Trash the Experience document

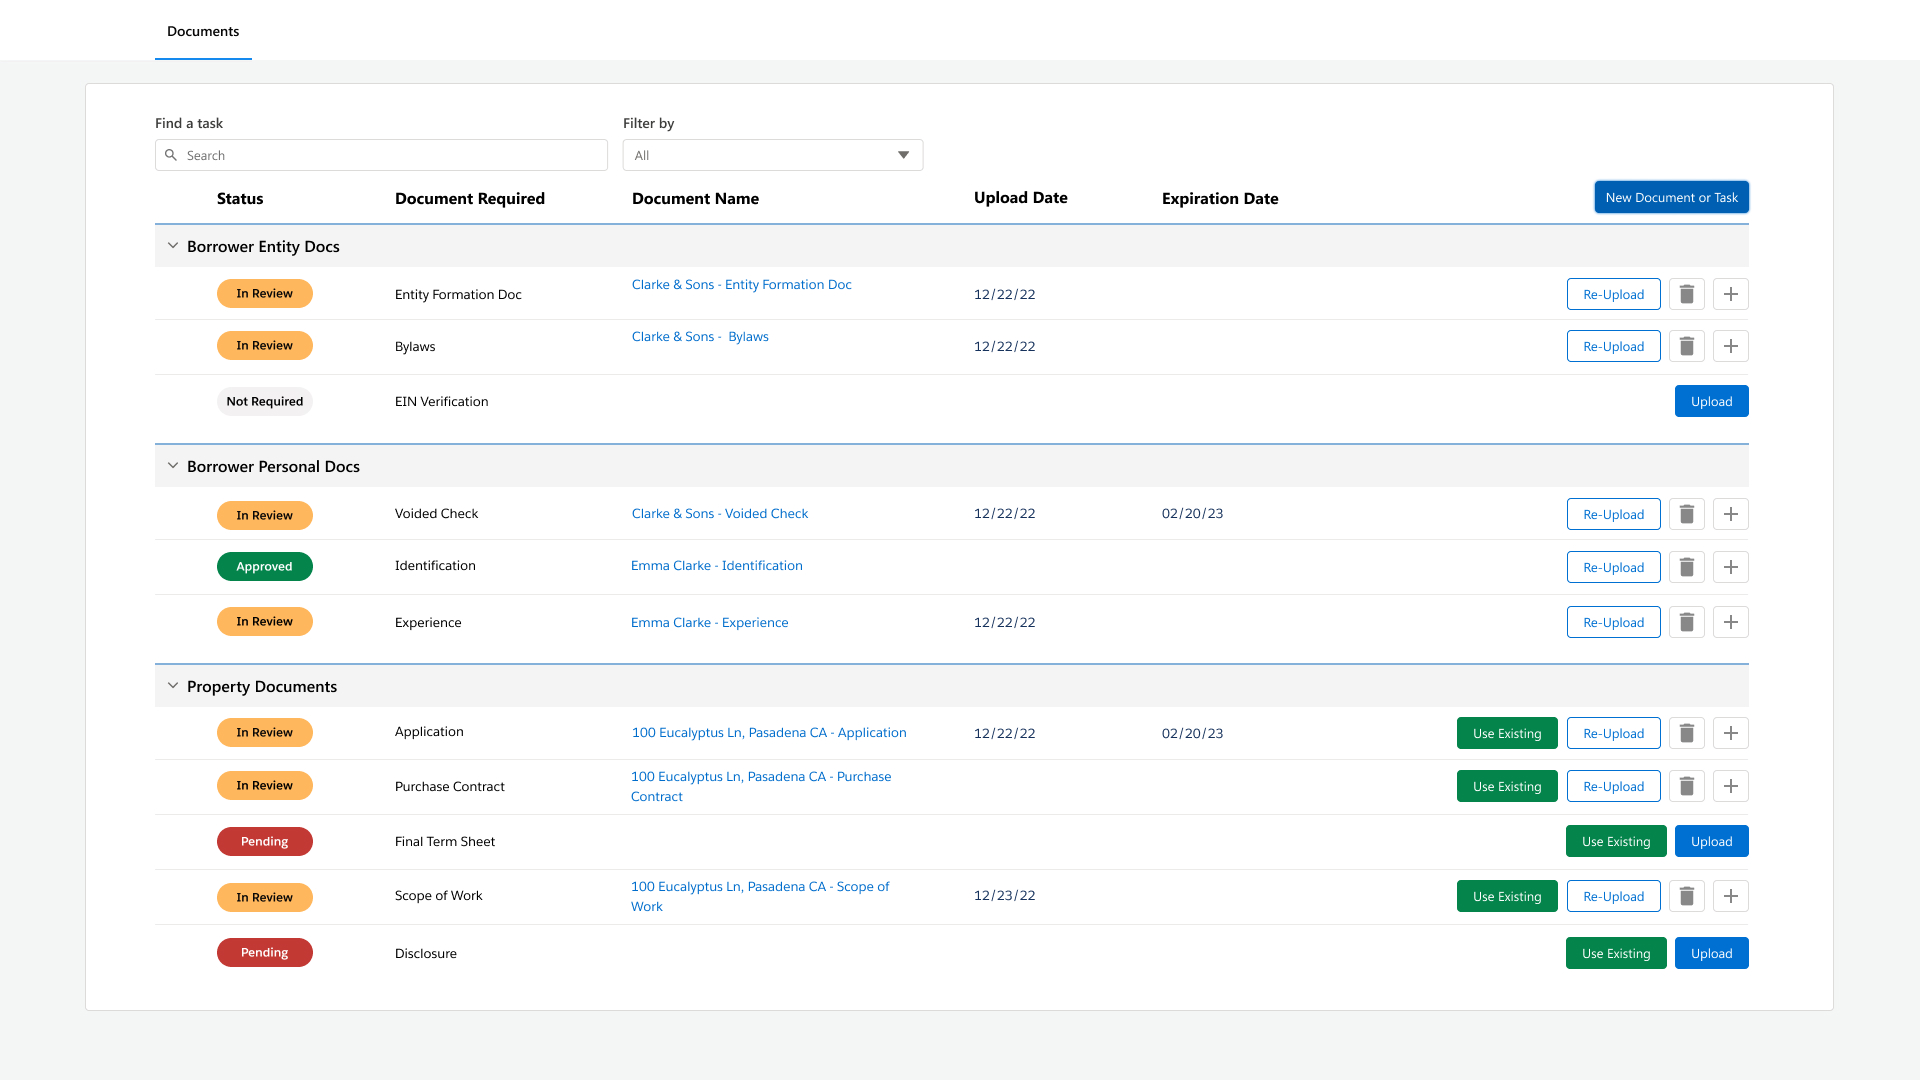pos(1686,622)
